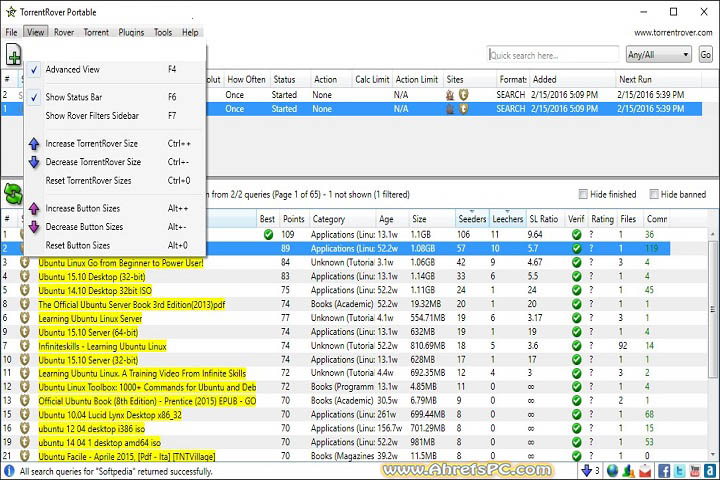This screenshot has height=480, width=720.
Task: Open the Facebook icon in status bar
Action: click(664, 471)
